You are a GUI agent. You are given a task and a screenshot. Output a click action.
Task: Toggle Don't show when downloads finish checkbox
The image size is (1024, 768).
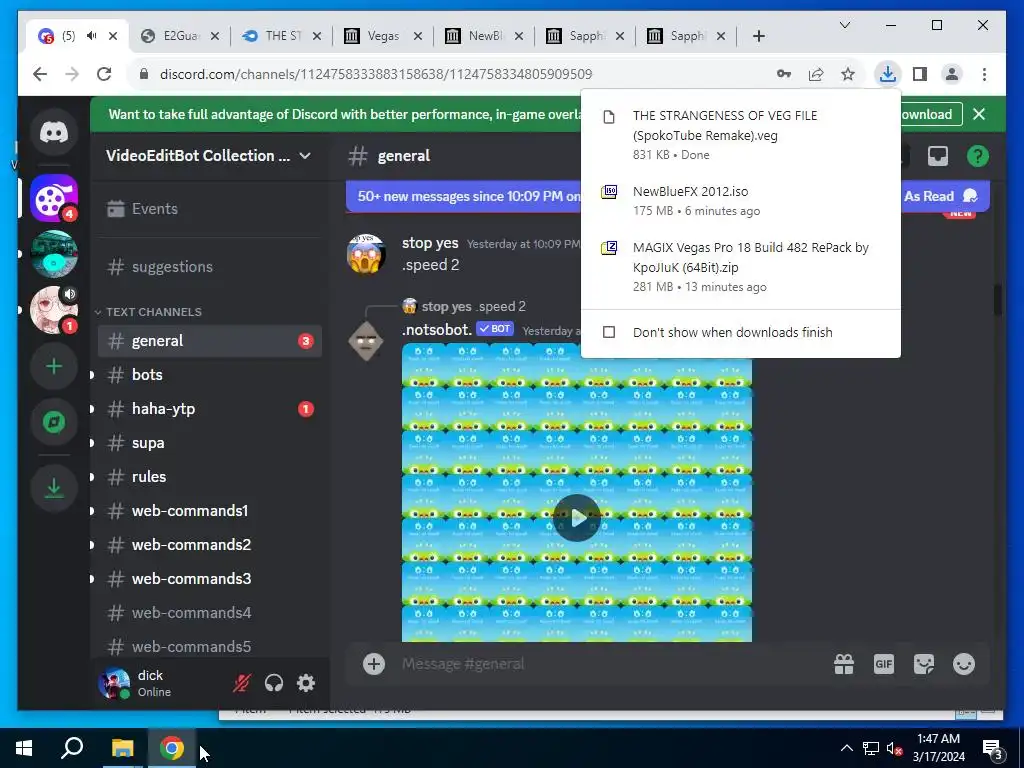click(x=609, y=332)
